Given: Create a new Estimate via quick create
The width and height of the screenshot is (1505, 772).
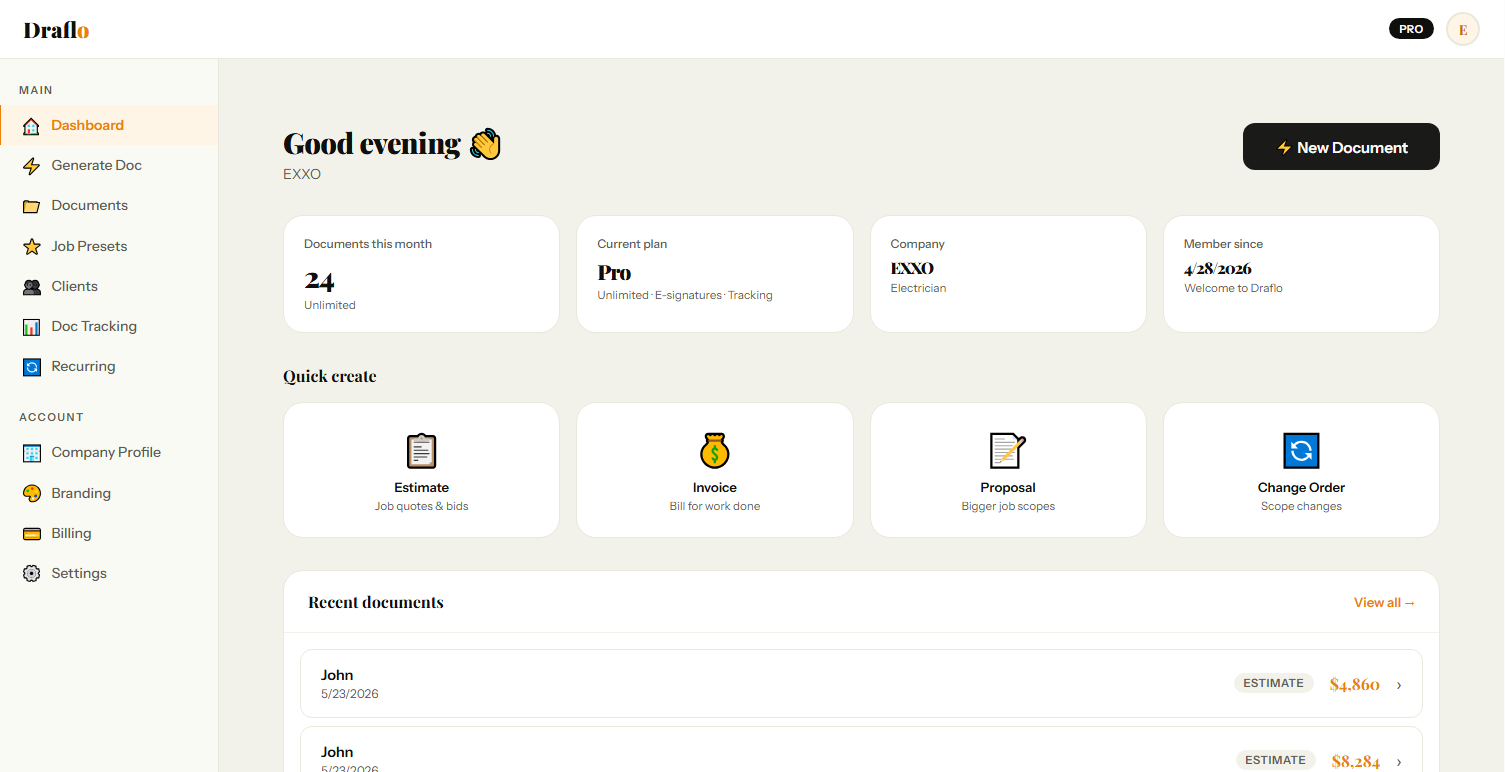Looking at the screenshot, I should coord(422,470).
